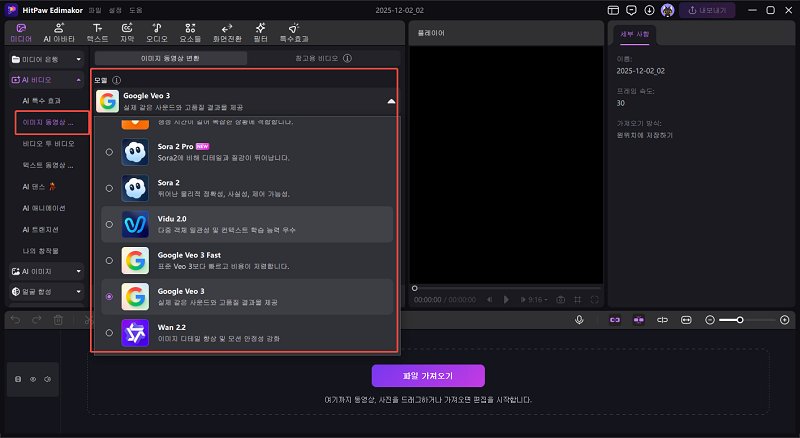
Task: Select the Vidu 2.0 model radio button
Action: (109, 224)
